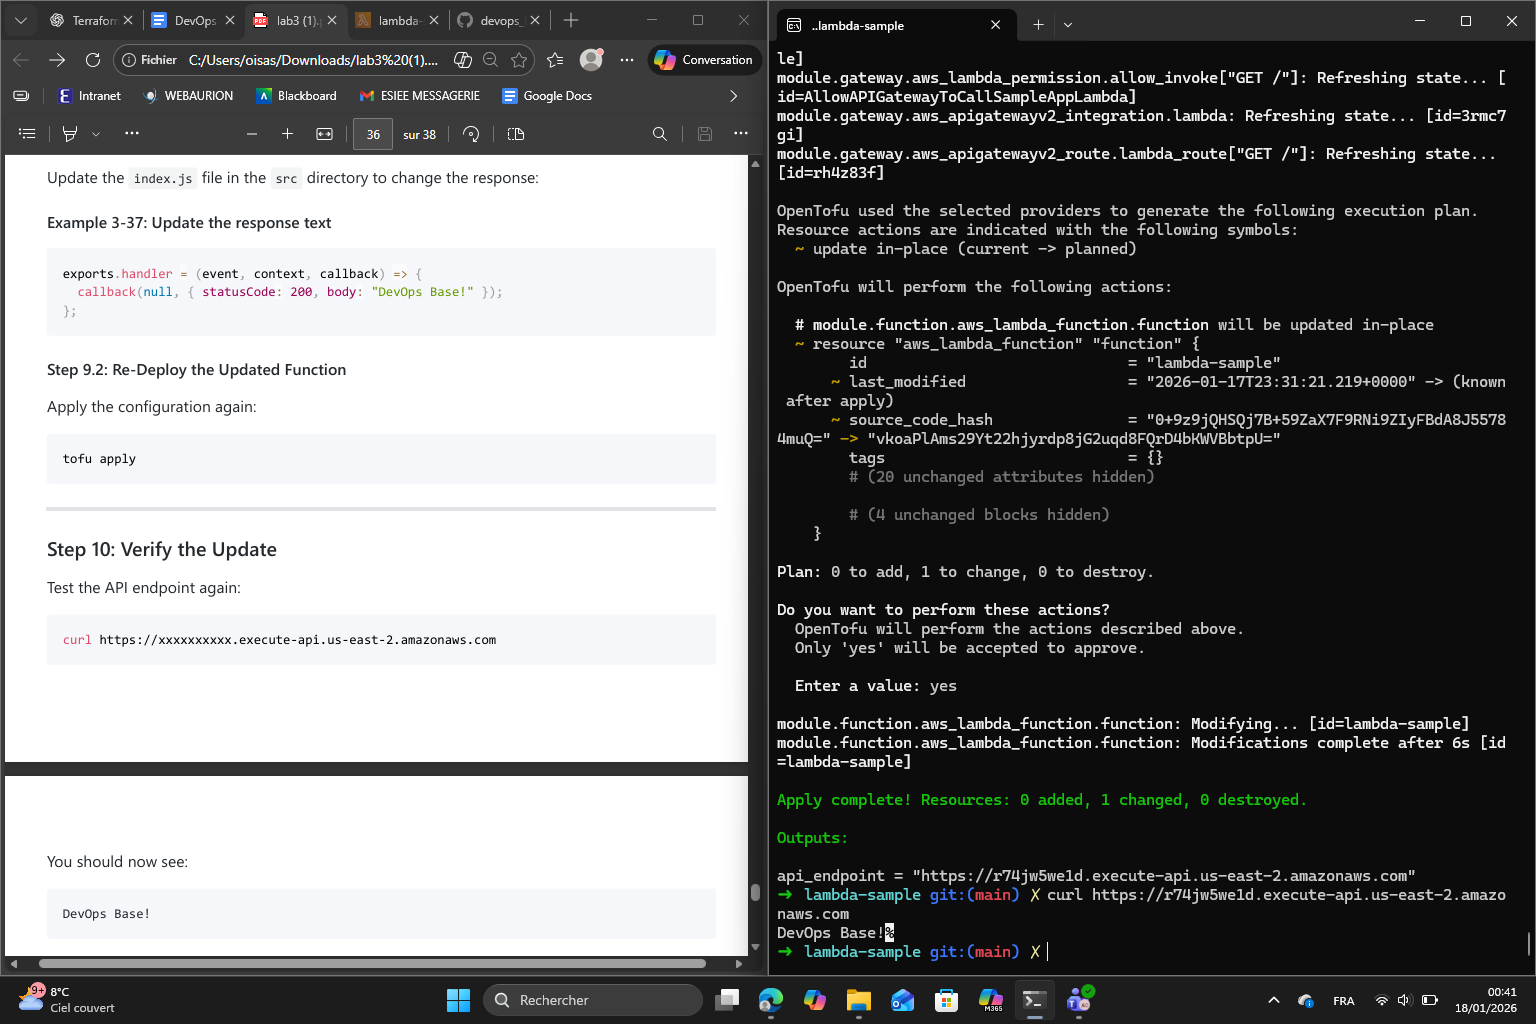Click the Conversation Copilot button

(x=704, y=60)
